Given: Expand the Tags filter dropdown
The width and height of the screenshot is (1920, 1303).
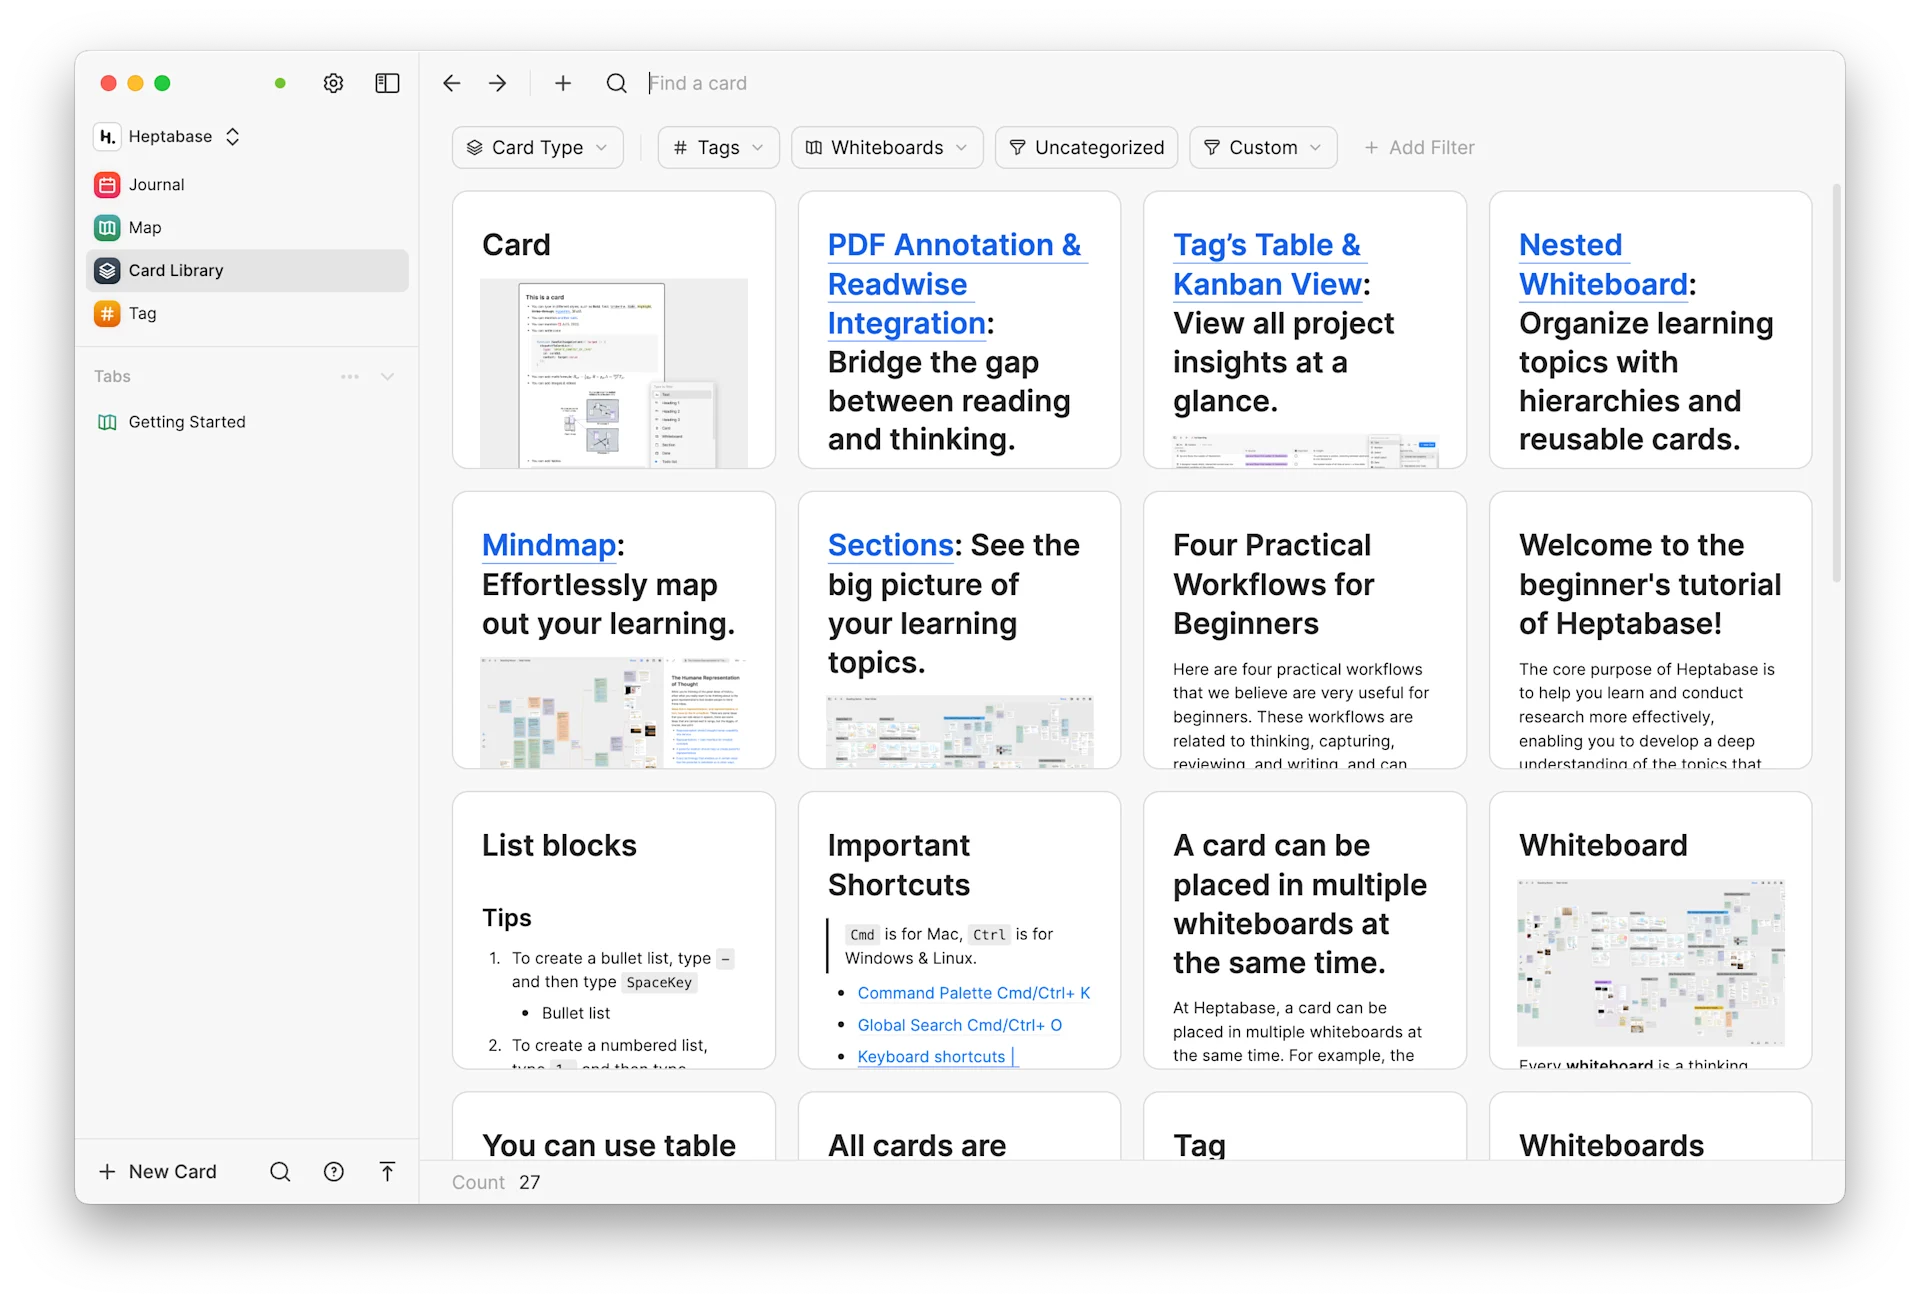Looking at the screenshot, I should tap(718, 148).
